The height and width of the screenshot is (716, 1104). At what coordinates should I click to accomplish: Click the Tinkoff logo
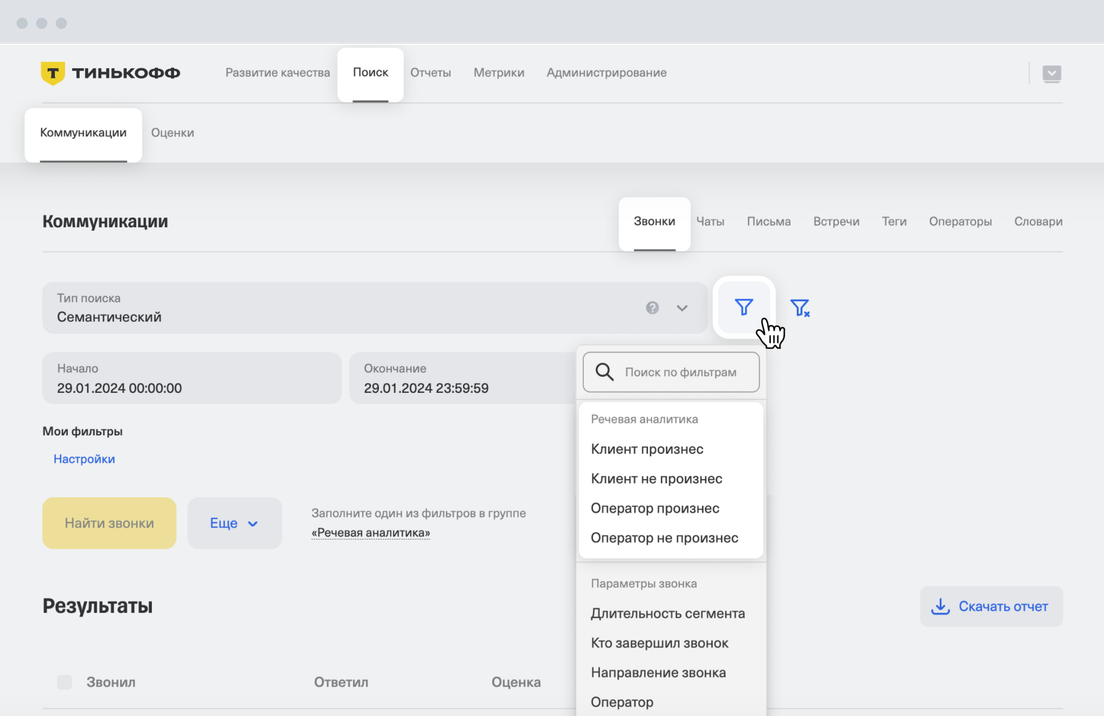(110, 73)
